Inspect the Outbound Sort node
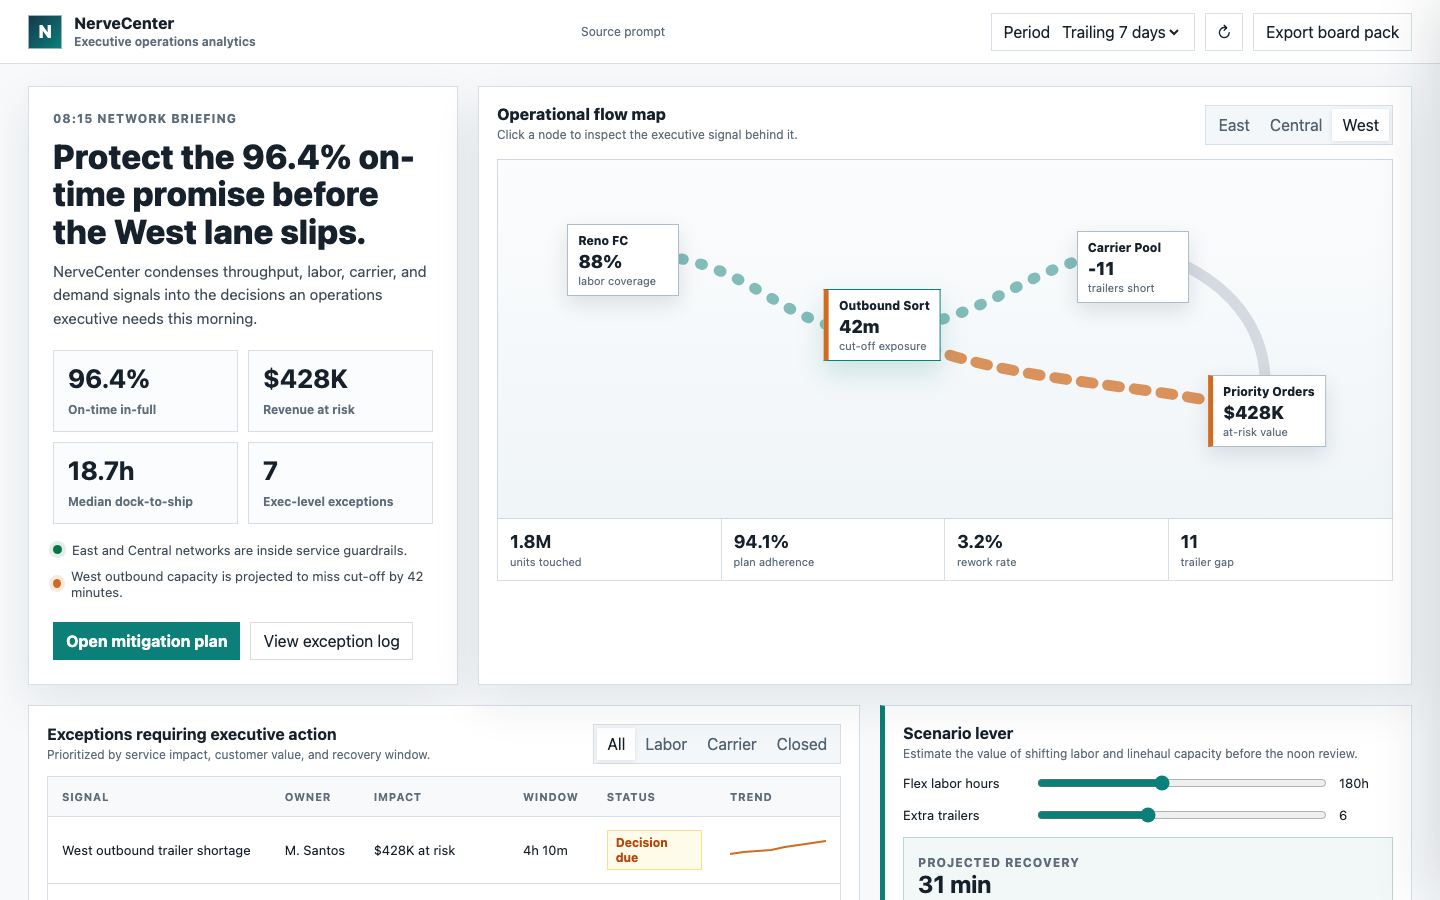Screen dimensions: 1440x900 (x=882, y=325)
